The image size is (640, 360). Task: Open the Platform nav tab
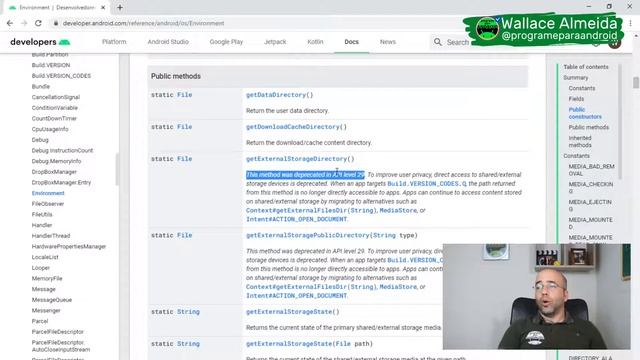[x=114, y=42]
